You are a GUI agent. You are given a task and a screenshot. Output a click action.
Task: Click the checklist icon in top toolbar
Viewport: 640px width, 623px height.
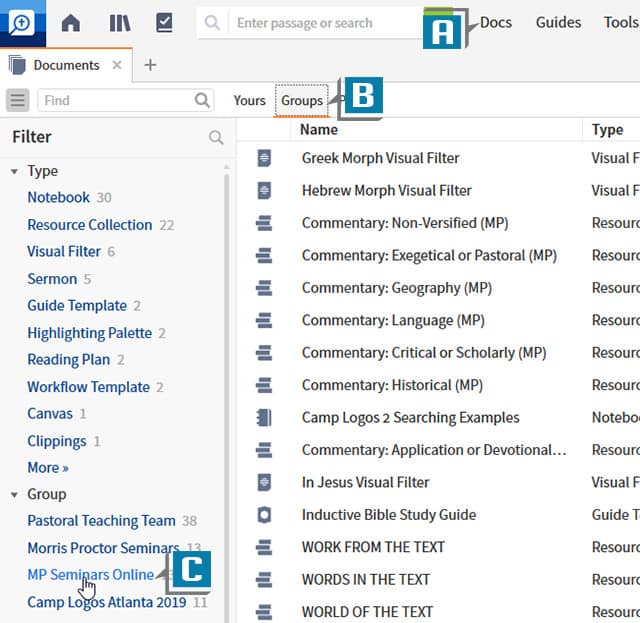click(x=165, y=23)
